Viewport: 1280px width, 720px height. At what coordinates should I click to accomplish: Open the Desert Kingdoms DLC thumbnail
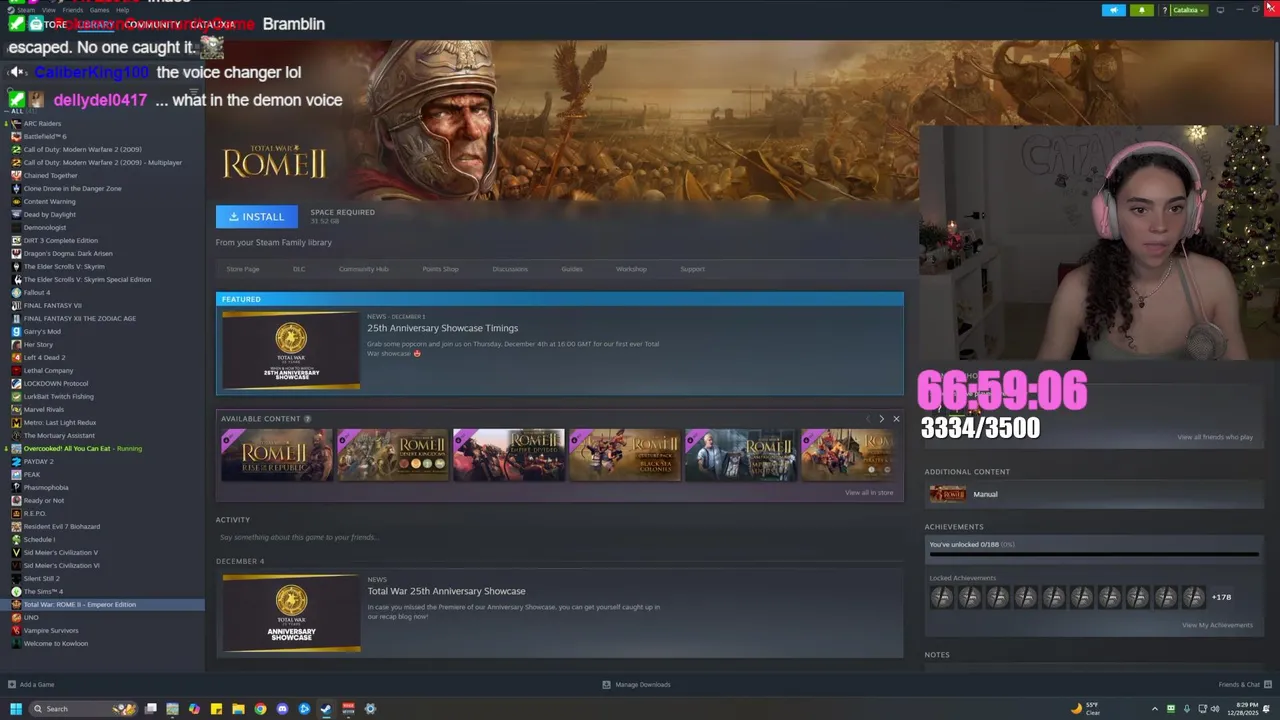tap(393, 455)
